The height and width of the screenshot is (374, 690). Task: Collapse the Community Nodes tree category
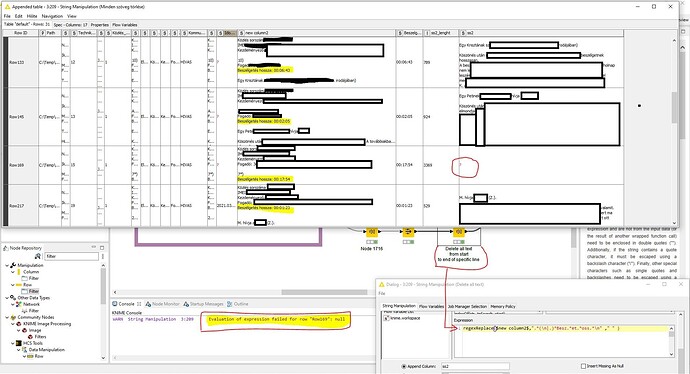(x=7, y=317)
